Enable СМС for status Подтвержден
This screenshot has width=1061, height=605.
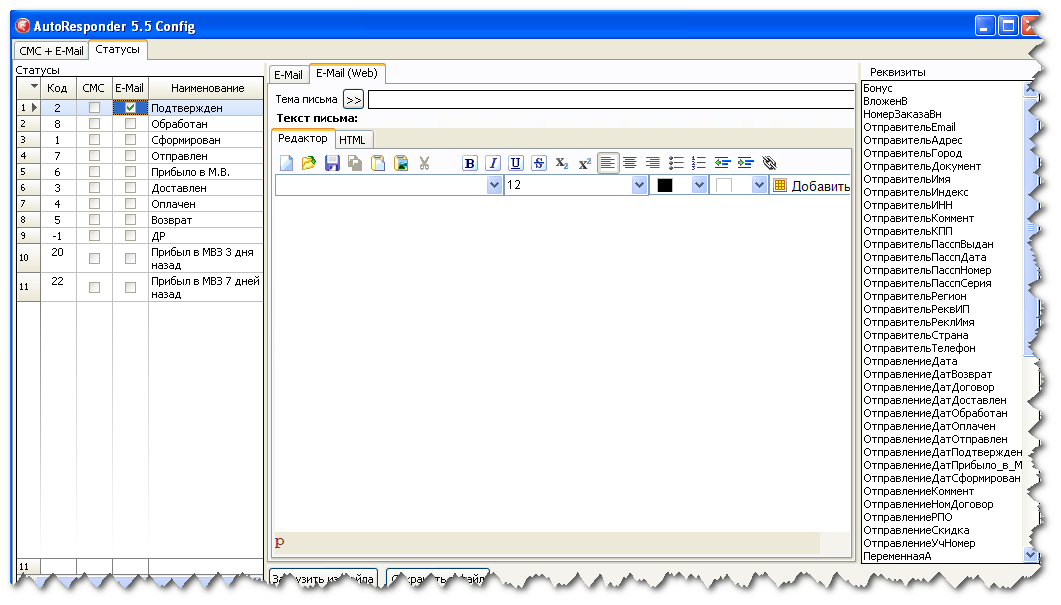pos(94,108)
